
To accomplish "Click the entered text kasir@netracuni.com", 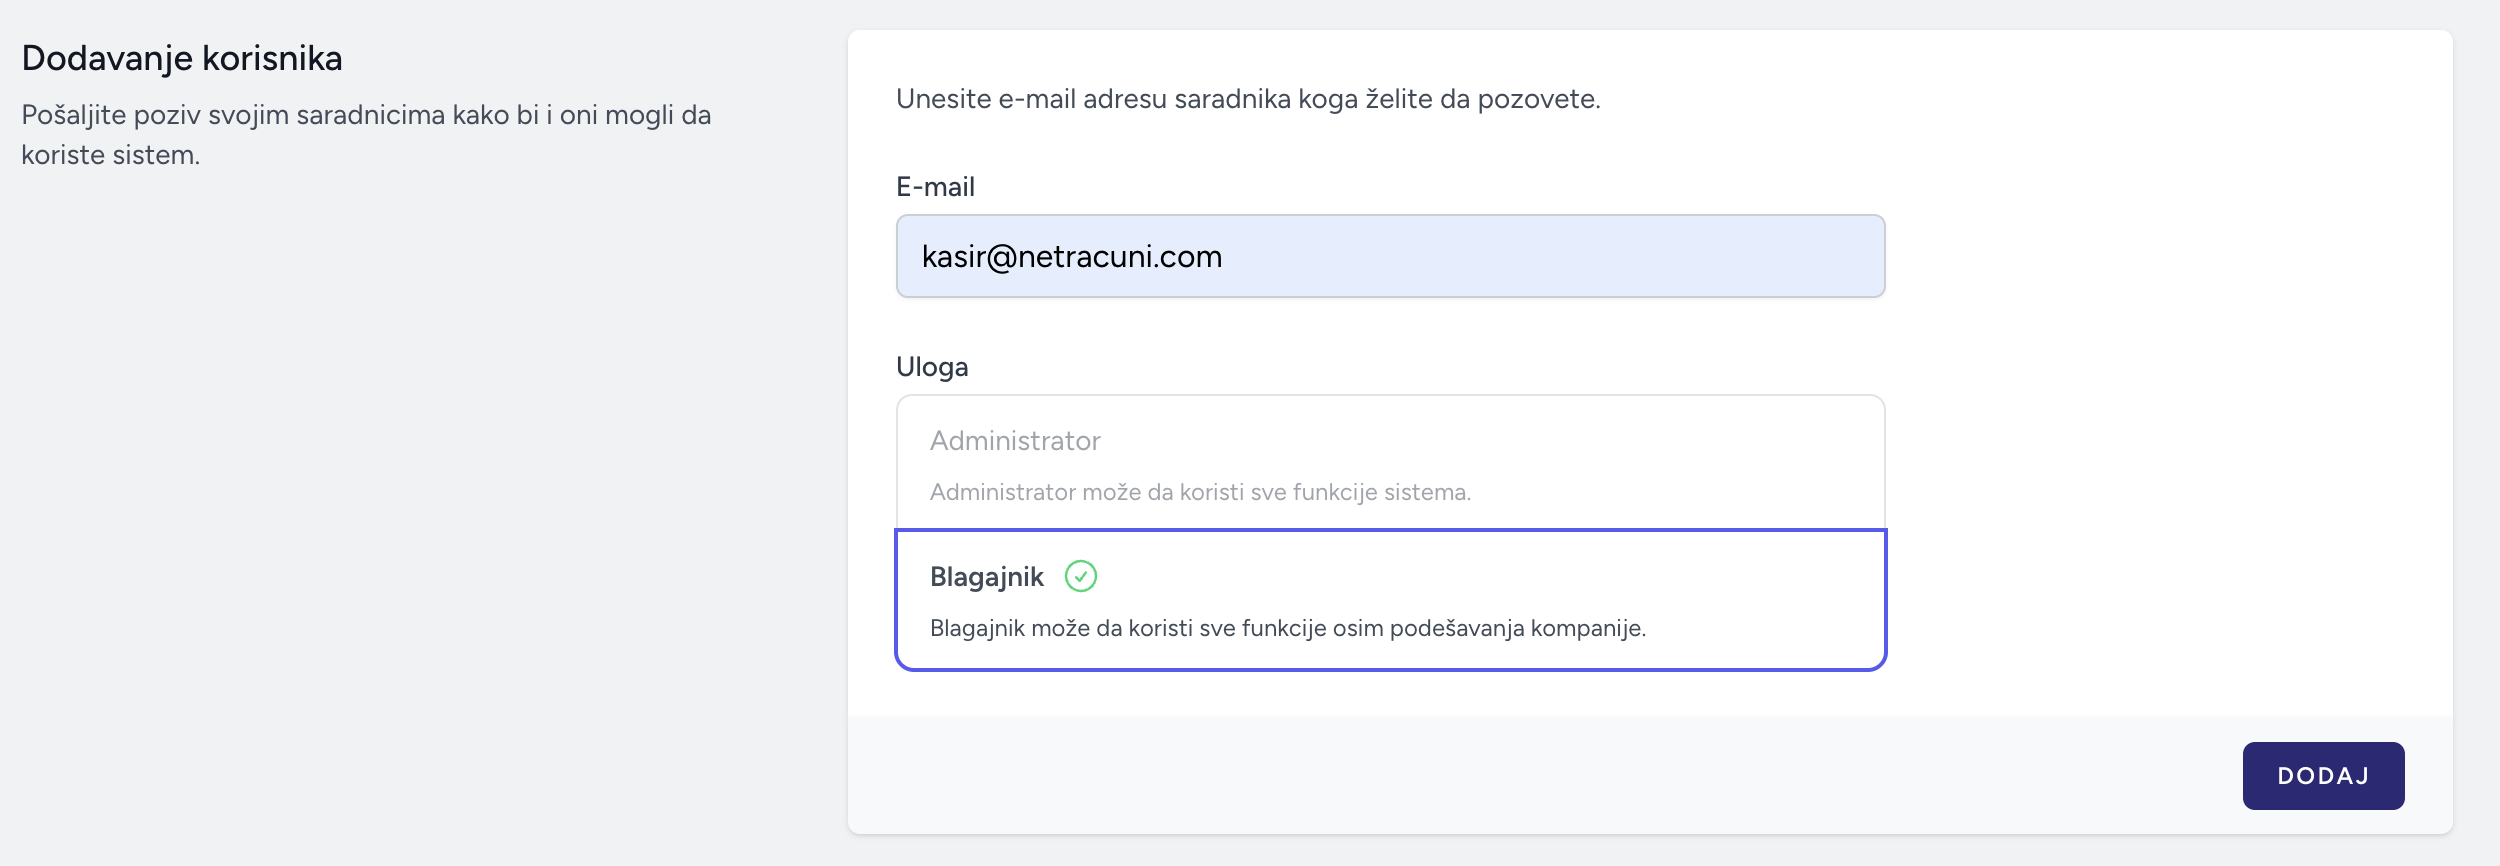I will coord(1071,257).
